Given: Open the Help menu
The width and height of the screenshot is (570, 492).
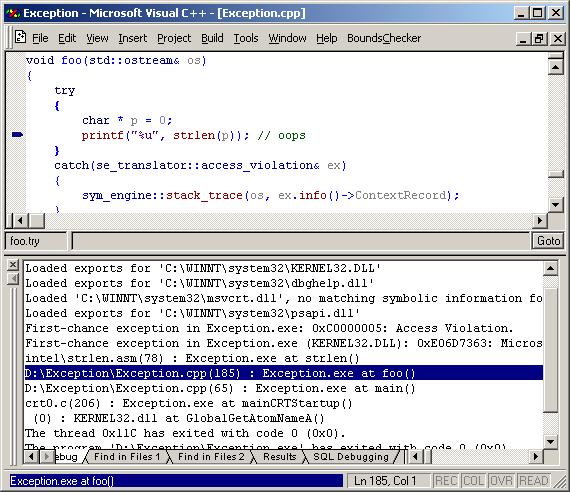Looking at the screenshot, I should point(326,38).
